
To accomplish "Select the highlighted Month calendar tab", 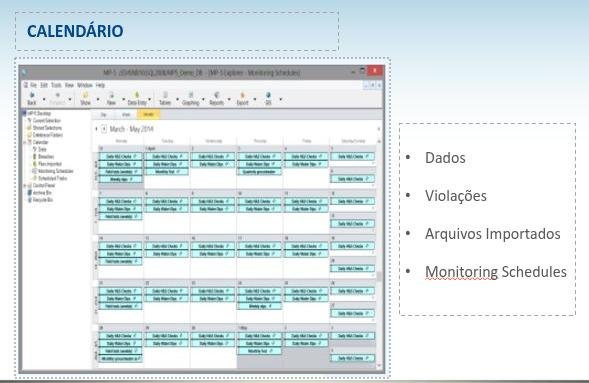I will pos(148,115).
